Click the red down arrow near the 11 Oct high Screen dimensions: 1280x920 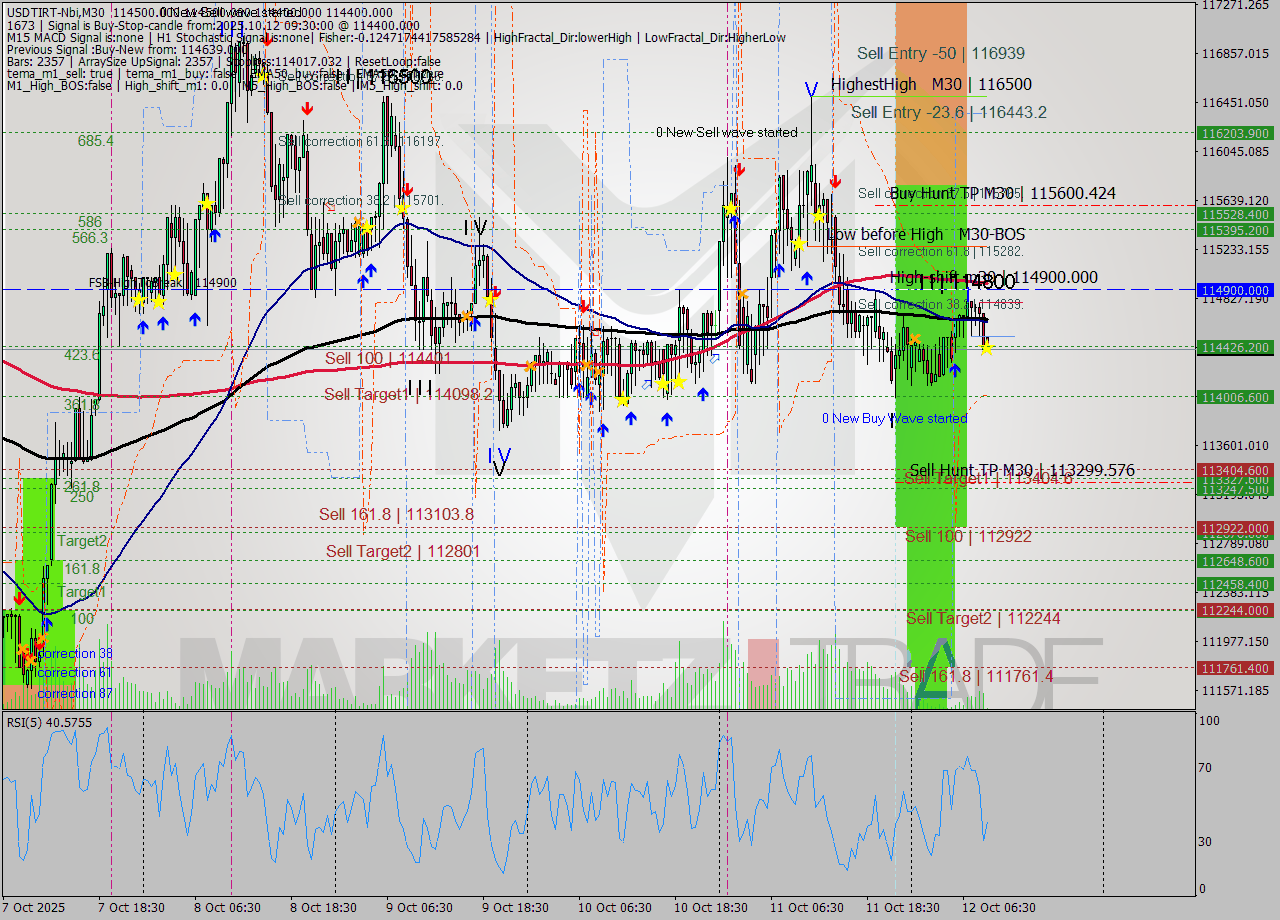point(835,183)
